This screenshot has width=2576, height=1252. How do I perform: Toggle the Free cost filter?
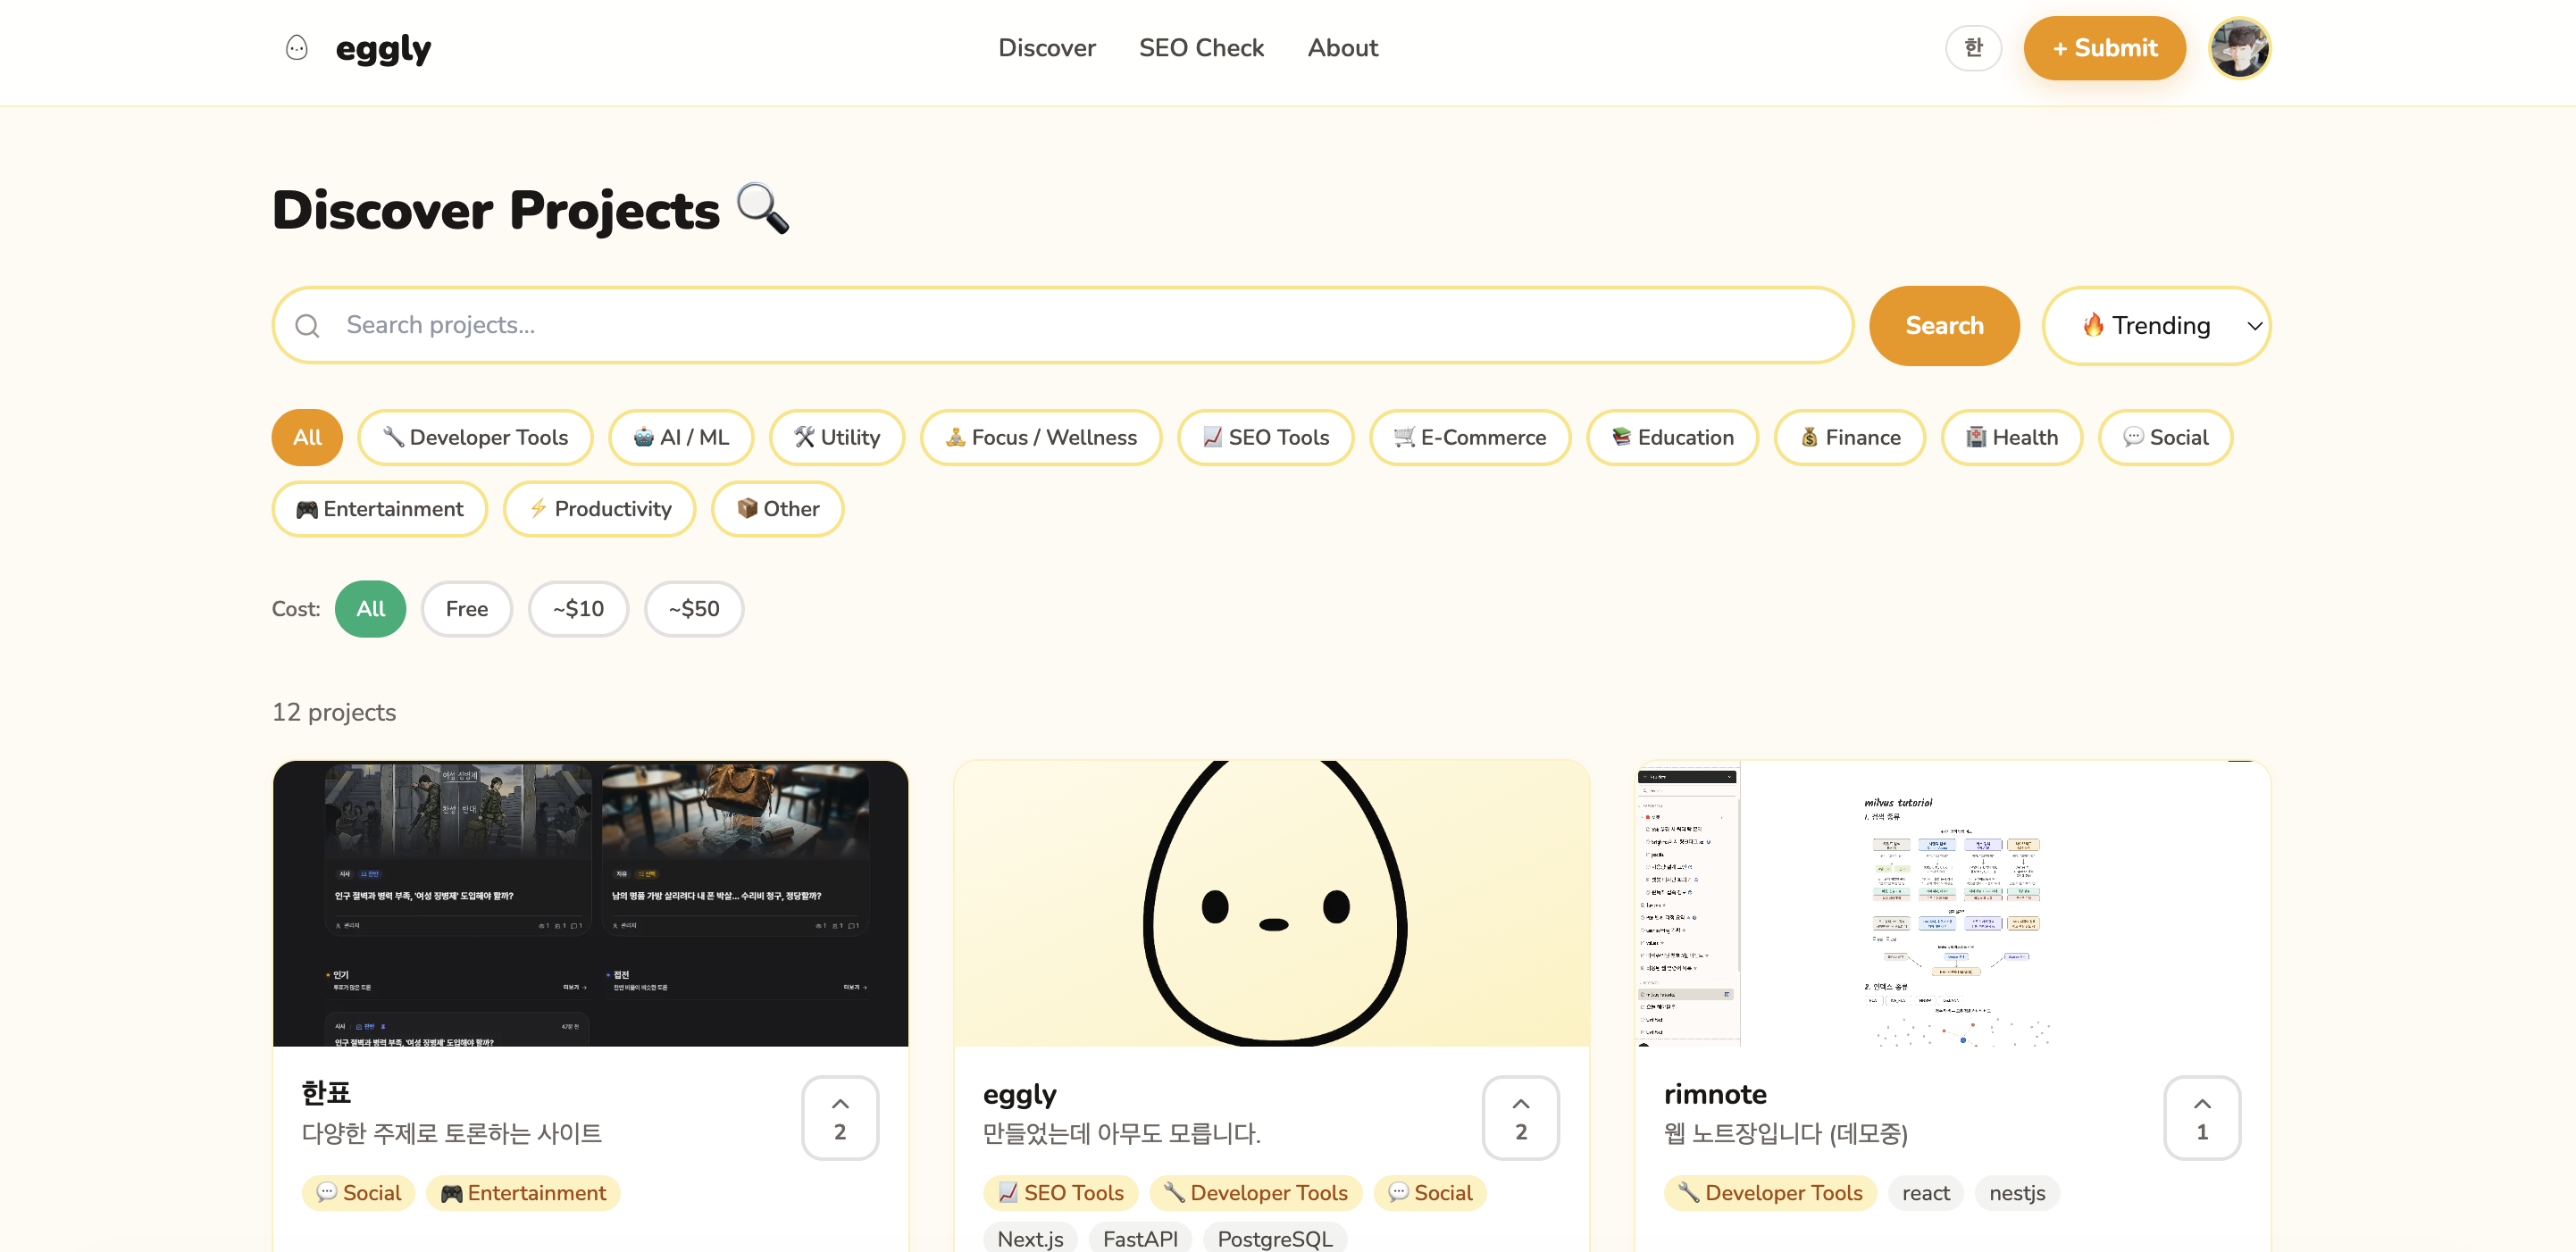(466, 608)
